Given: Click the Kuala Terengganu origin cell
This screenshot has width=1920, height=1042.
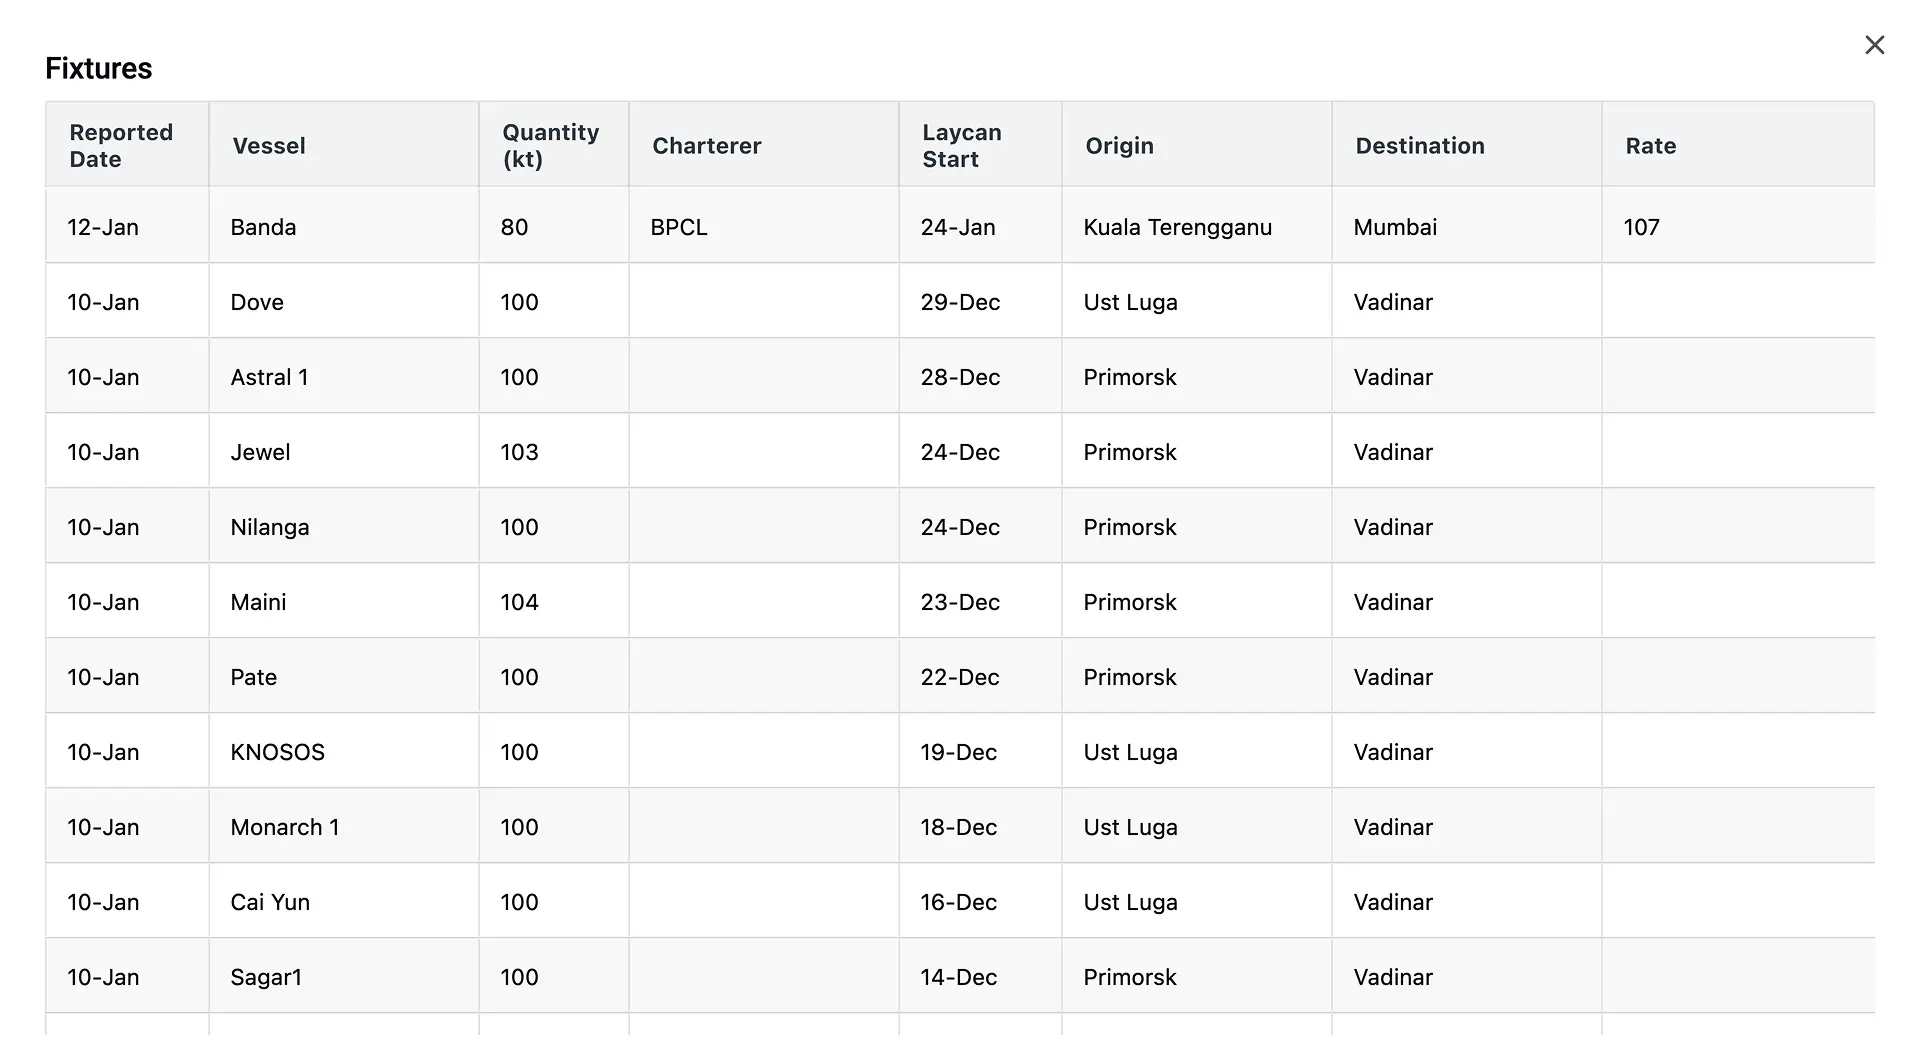Looking at the screenshot, I should coord(1177,226).
